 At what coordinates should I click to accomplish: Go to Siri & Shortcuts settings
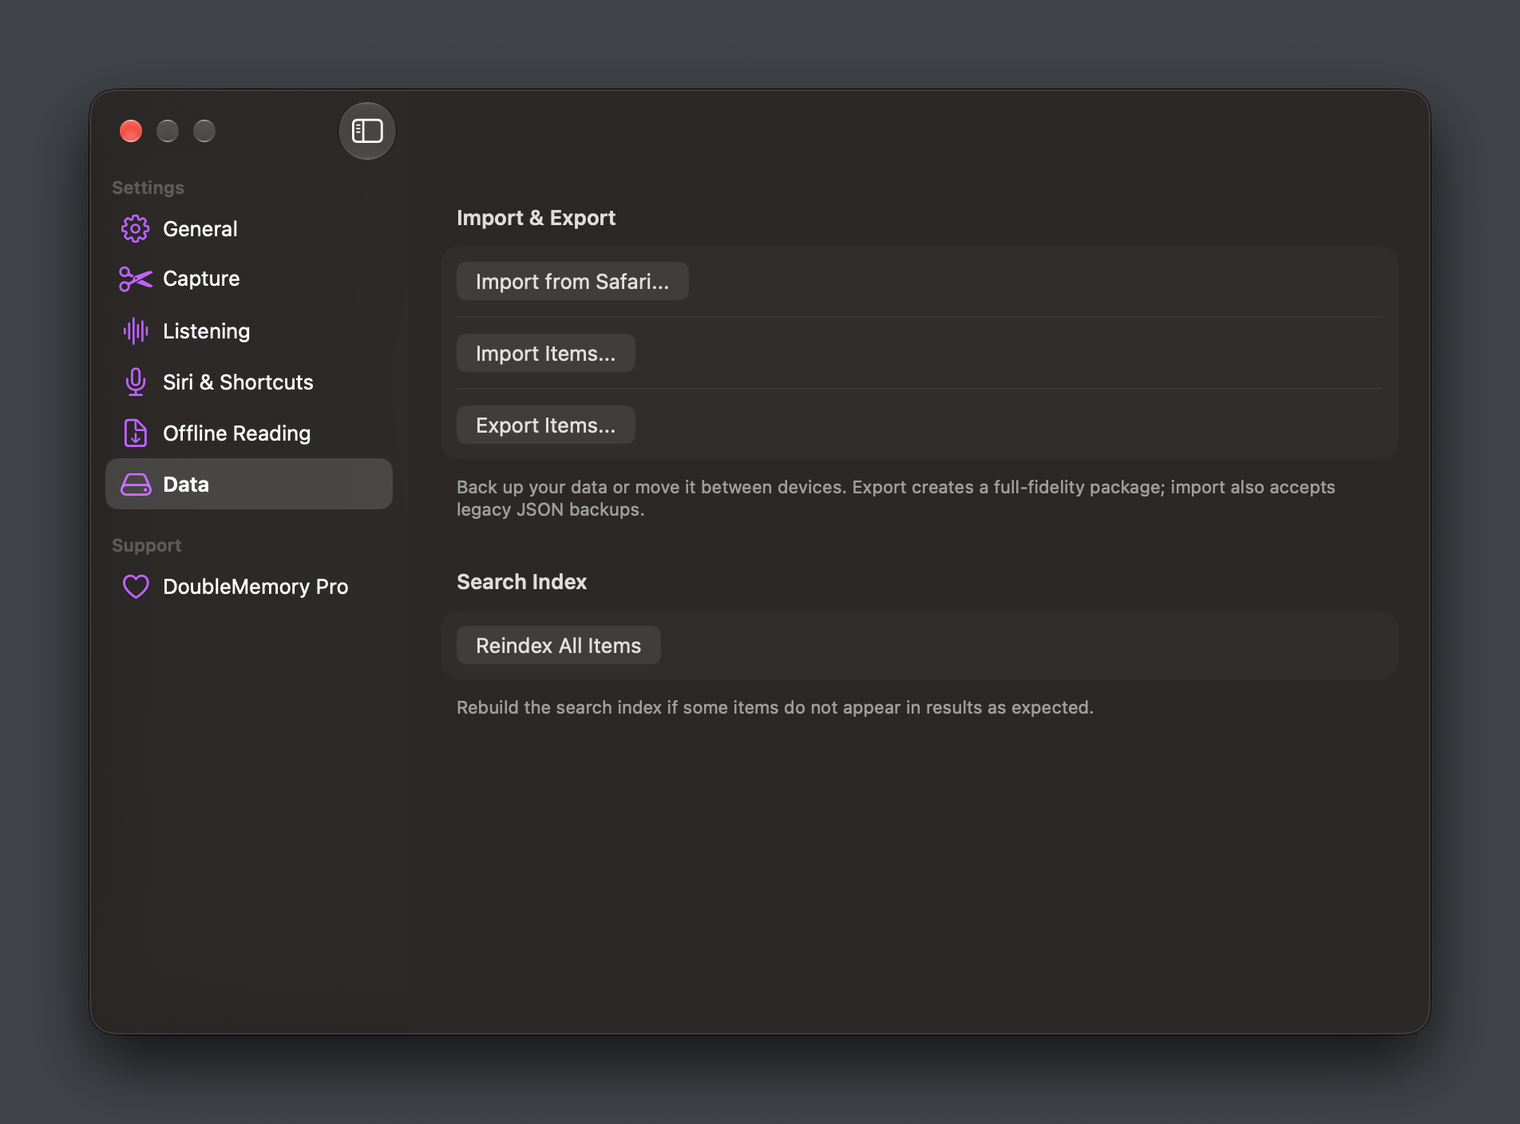click(249, 382)
